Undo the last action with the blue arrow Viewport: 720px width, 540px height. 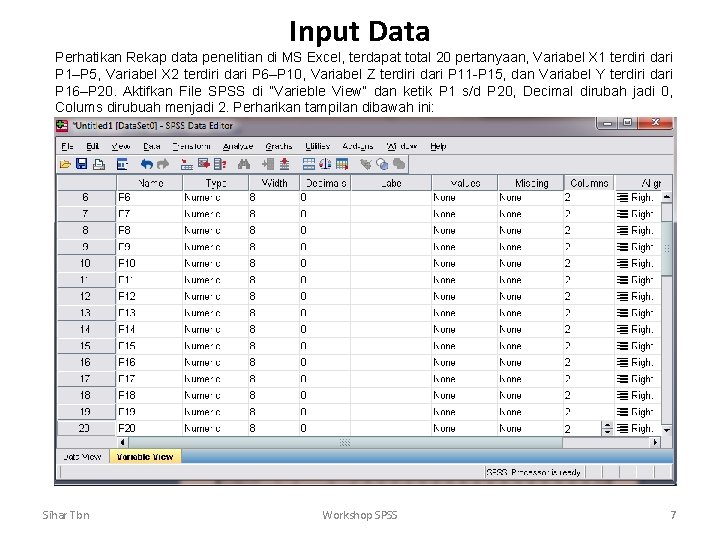pyautogui.click(x=146, y=164)
